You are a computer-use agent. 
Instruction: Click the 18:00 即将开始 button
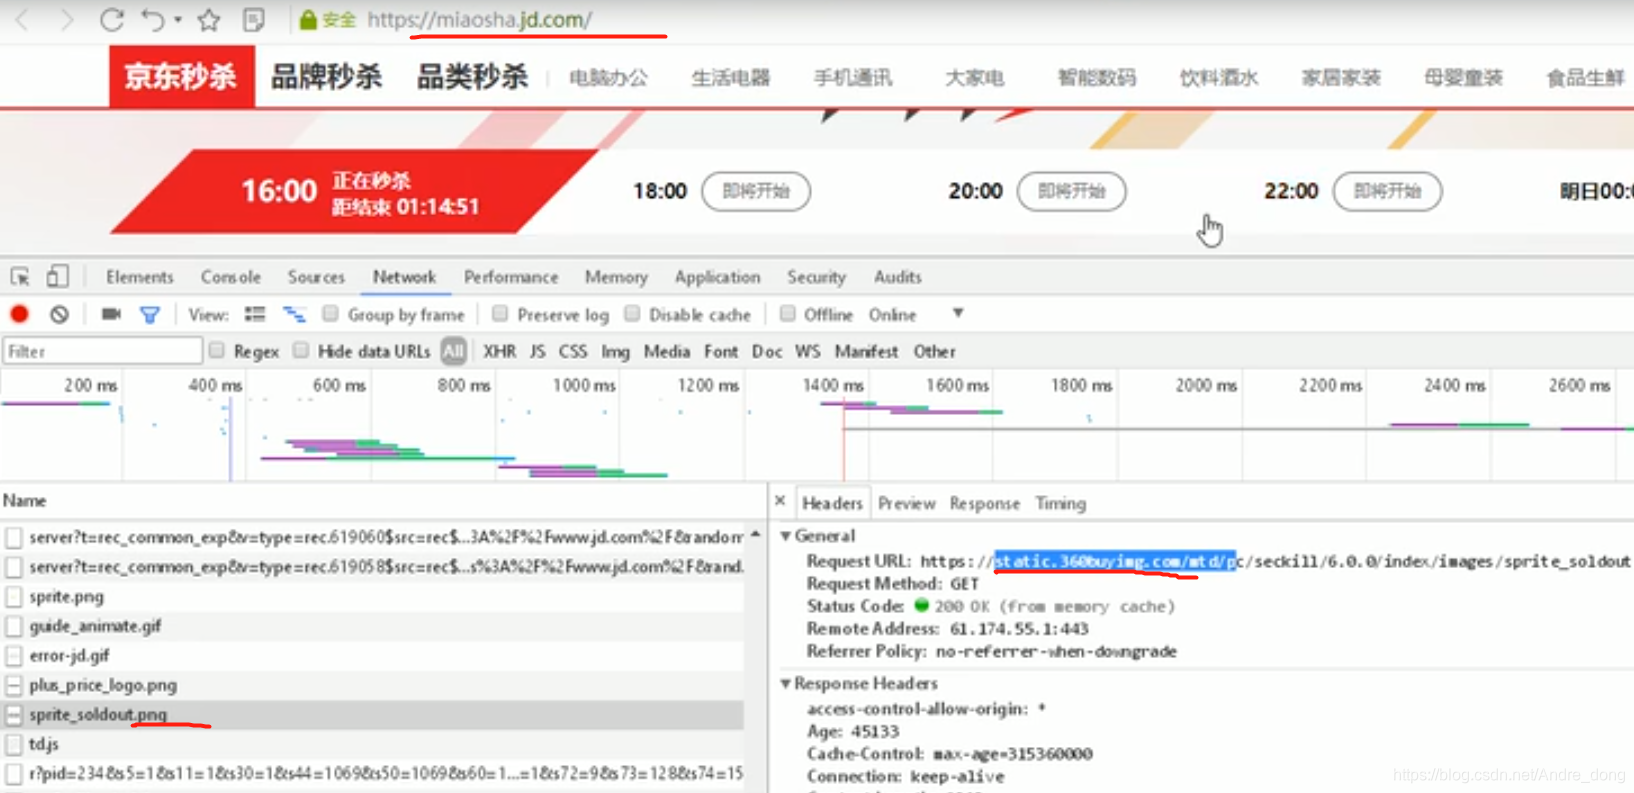(x=755, y=191)
